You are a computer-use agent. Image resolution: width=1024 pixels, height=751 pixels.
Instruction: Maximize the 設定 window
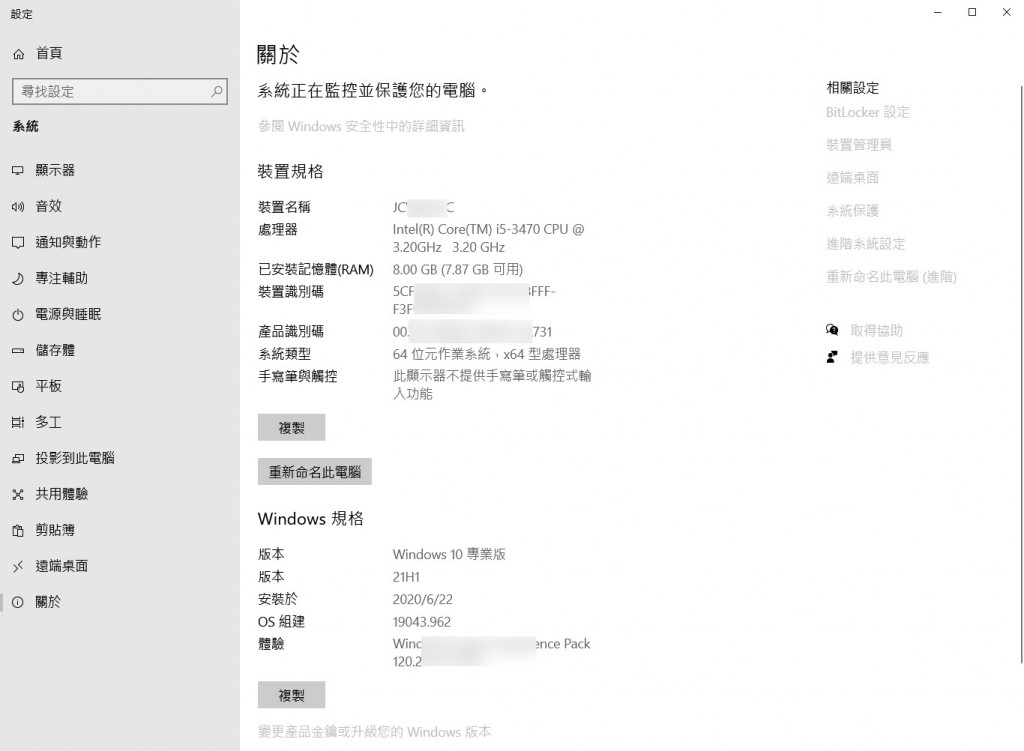[972, 12]
